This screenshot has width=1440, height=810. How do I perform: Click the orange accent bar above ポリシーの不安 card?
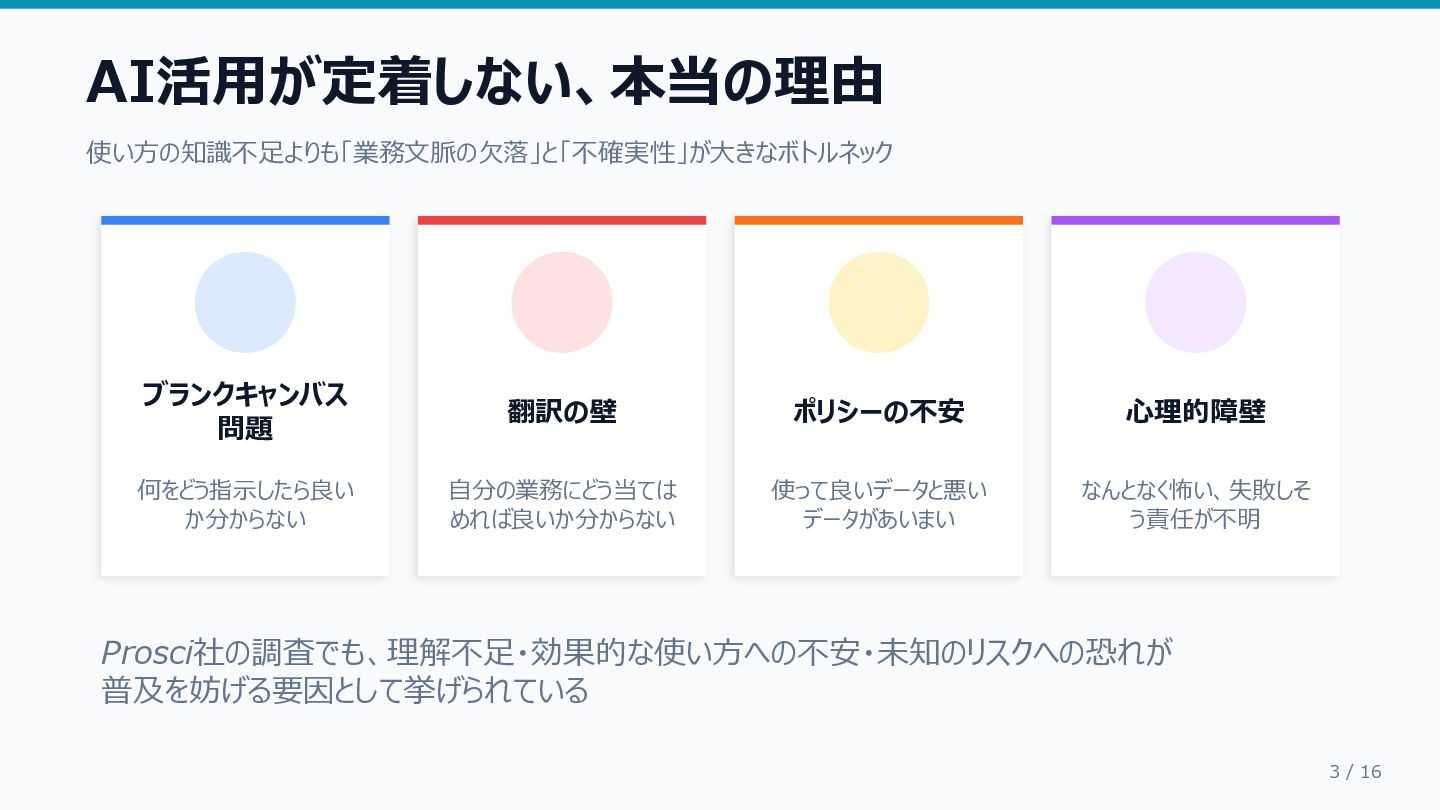coord(879,220)
